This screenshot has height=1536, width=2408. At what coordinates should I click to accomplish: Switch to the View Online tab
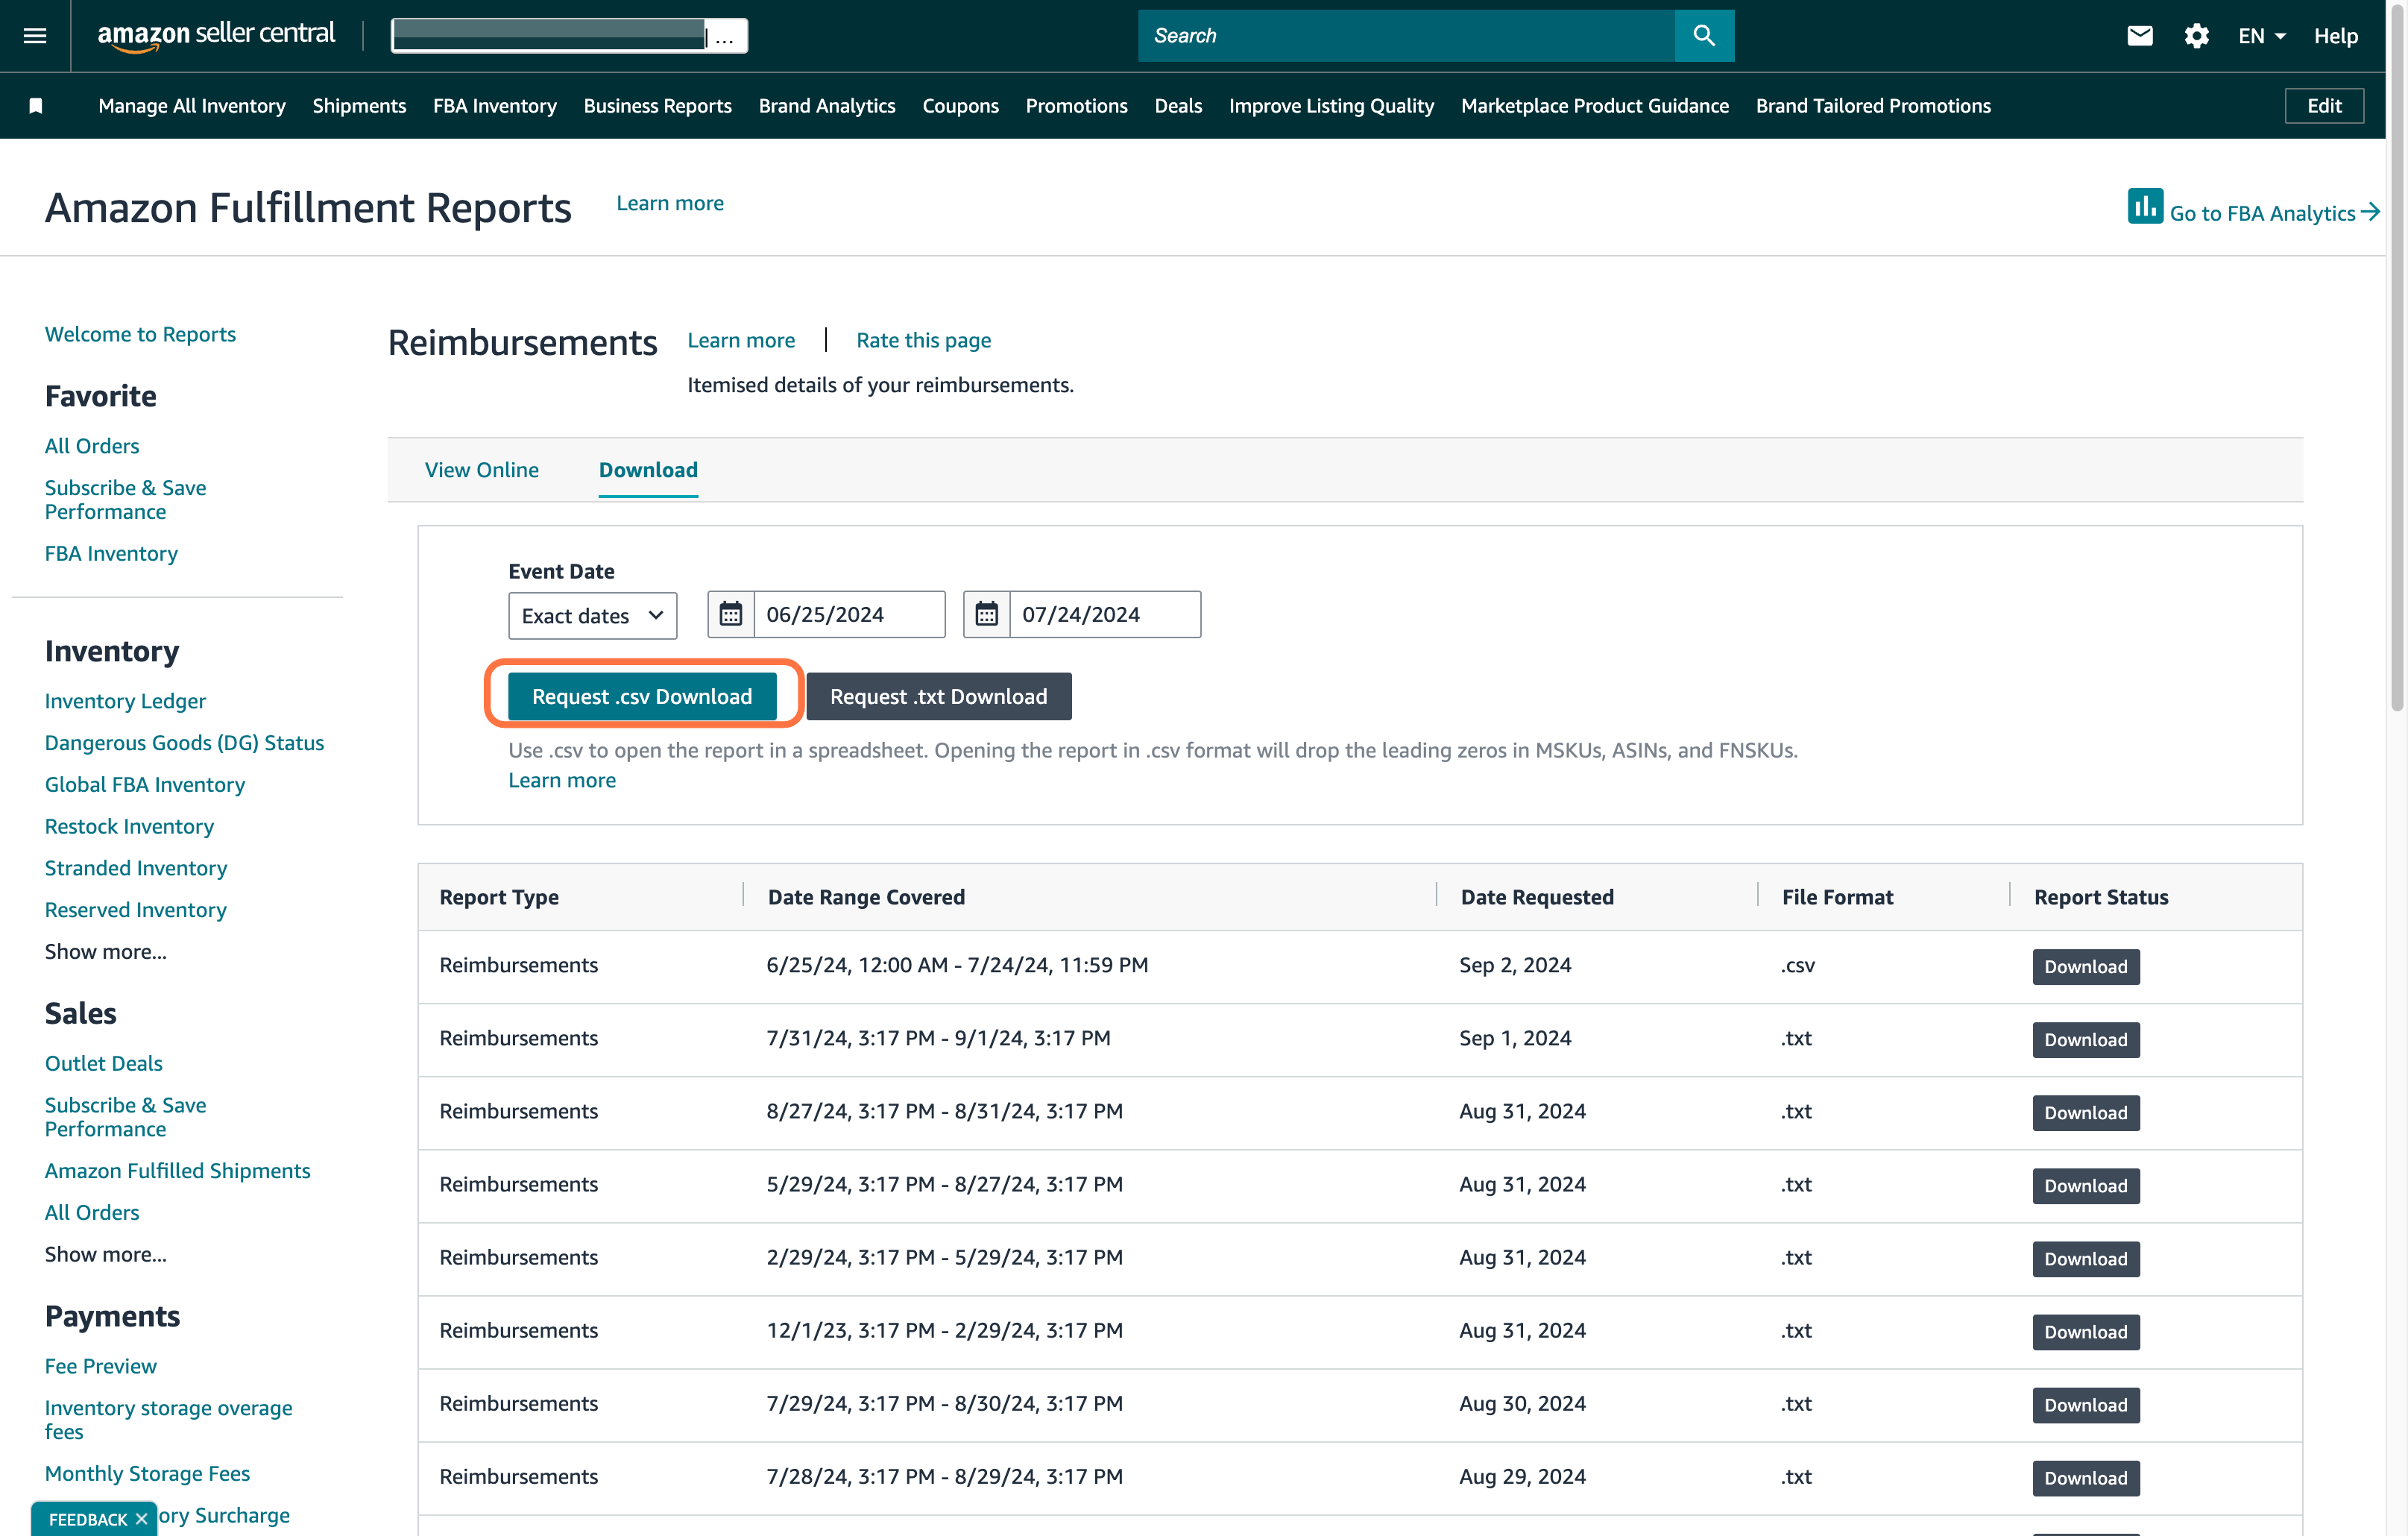click(x=481, y=469)
